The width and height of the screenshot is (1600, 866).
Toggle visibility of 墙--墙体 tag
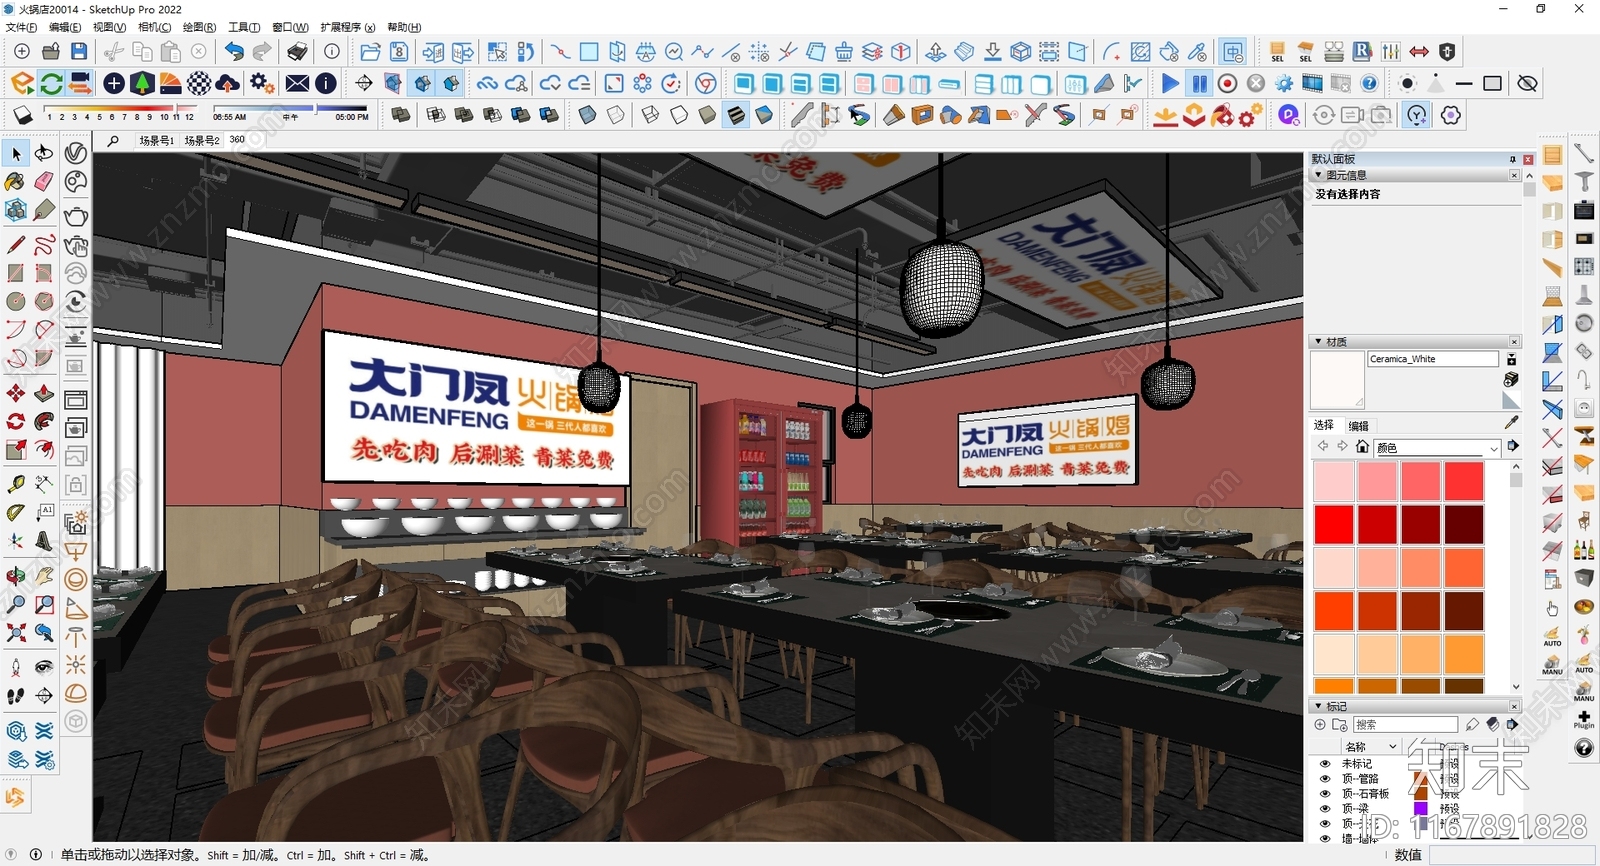(1325, 838)
